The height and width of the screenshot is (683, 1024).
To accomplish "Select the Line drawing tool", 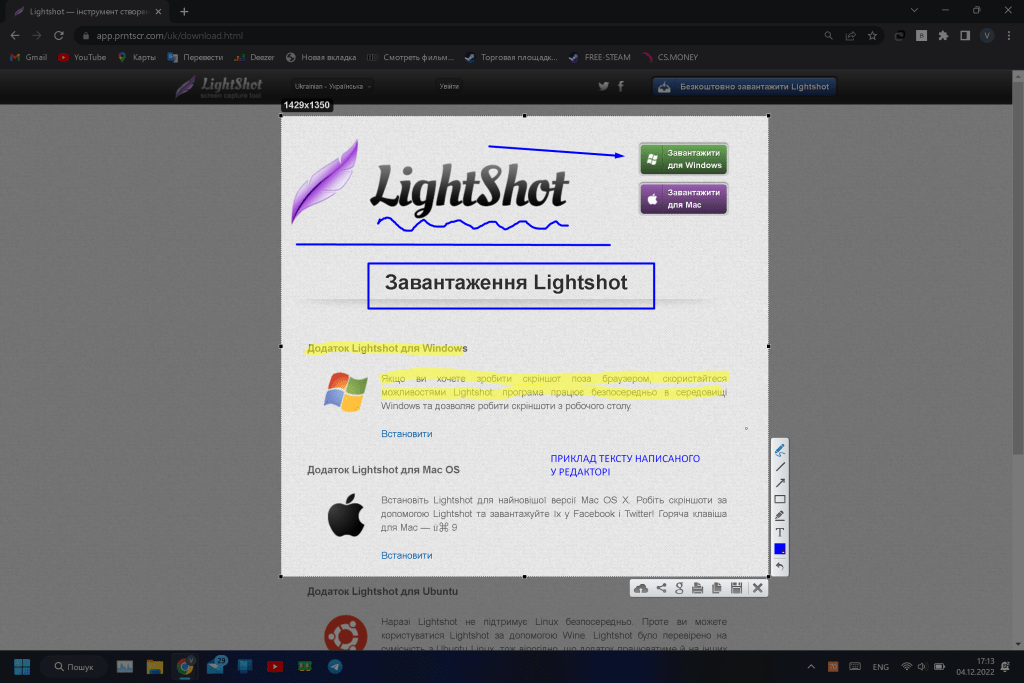I will (780, 466).
